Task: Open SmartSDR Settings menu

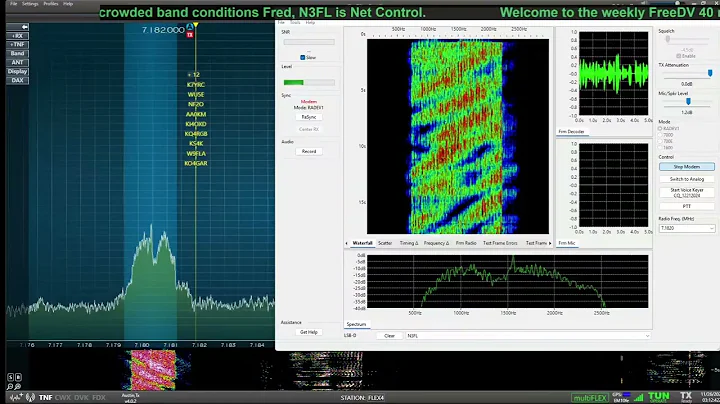Action: pos(30,4)
